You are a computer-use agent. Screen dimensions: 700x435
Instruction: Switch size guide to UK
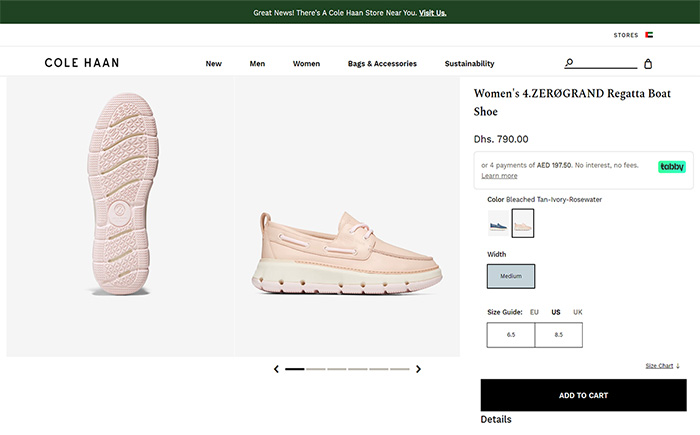578,312
